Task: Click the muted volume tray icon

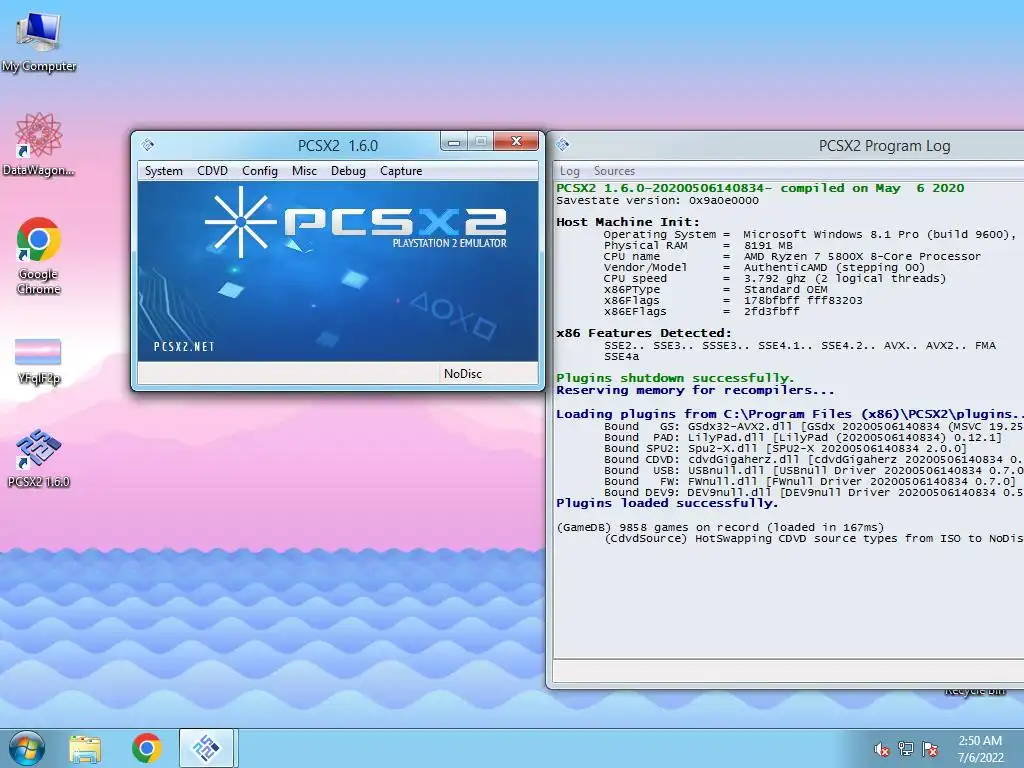Action: tap(882, 749)
